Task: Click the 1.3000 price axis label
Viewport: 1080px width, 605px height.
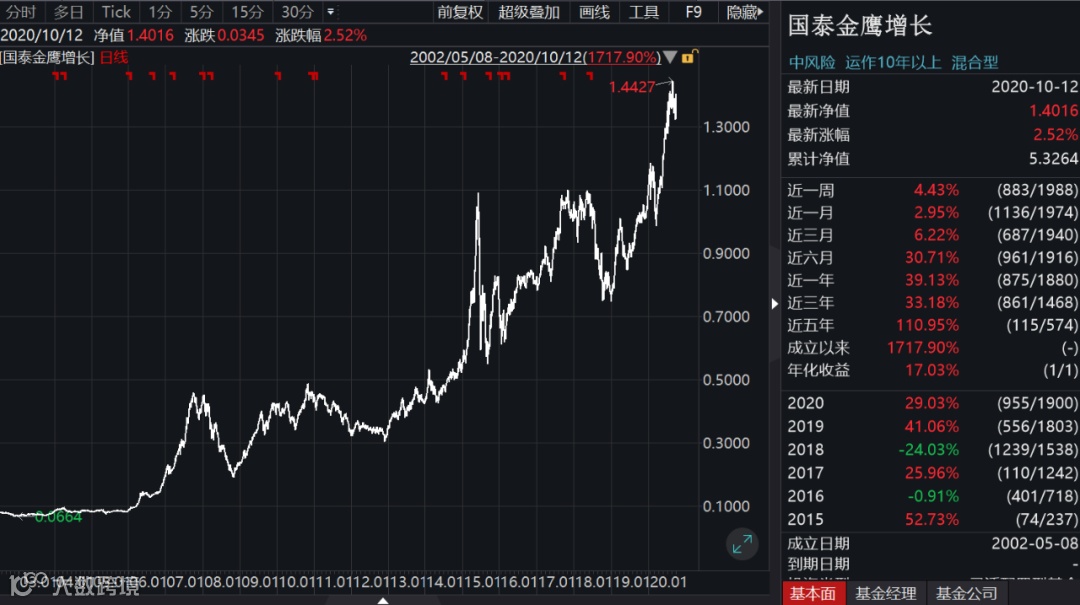Action: coord(726,127)
